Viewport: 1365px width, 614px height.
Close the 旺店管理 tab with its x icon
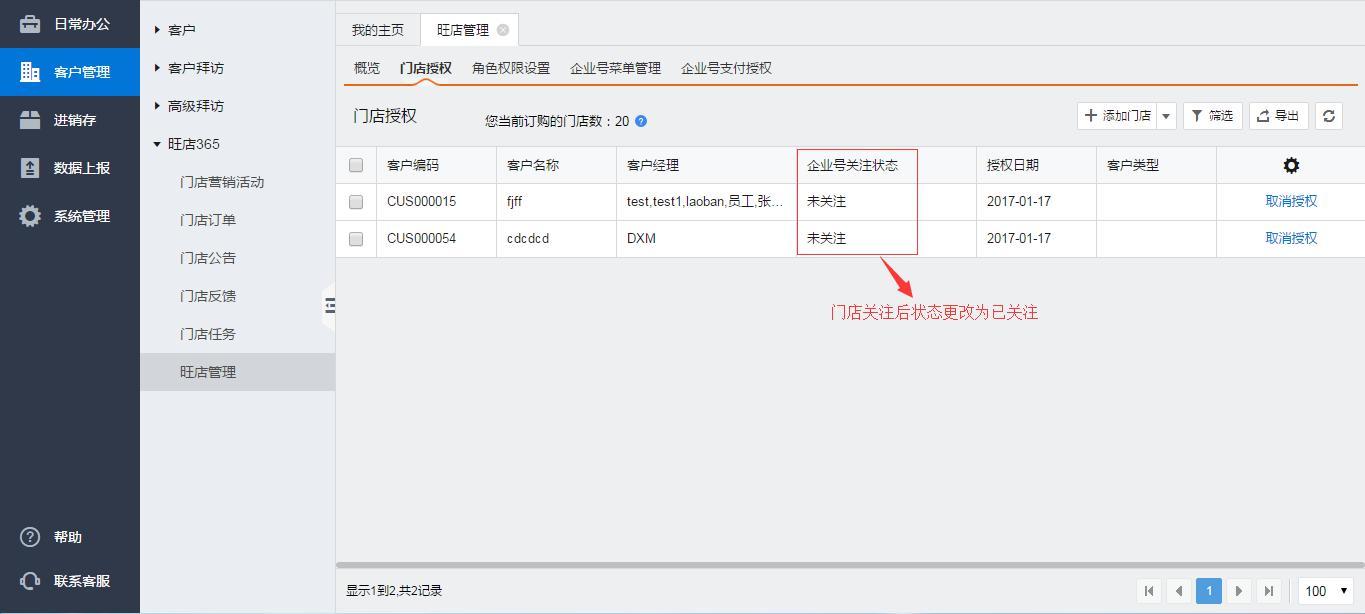[x=503, y=30]
